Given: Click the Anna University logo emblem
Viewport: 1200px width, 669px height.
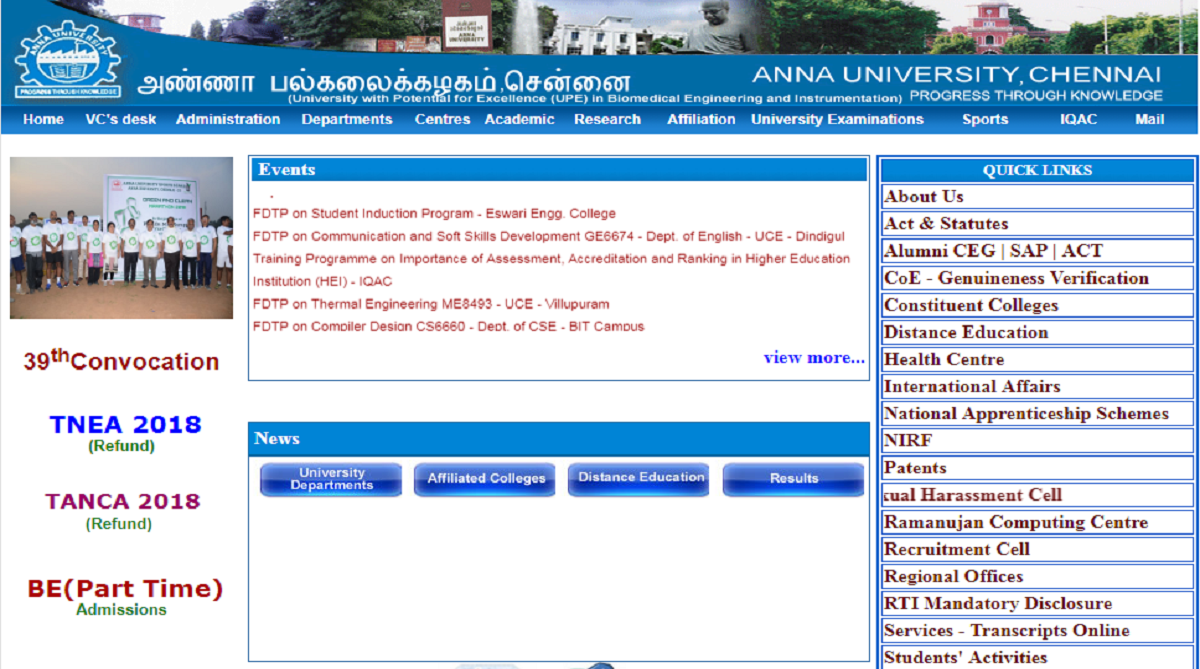Looking at the screenshot, I should 68,60.
